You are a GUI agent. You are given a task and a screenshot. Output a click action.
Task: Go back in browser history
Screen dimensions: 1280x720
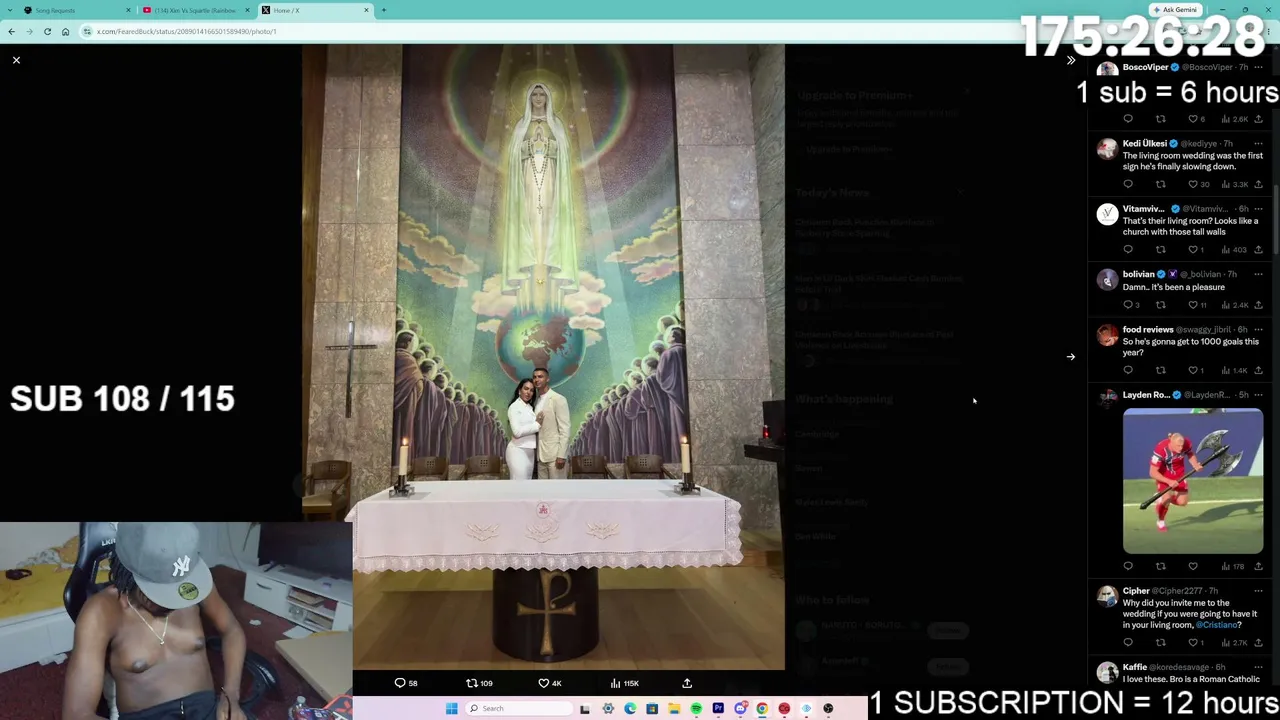coord(11,31)
